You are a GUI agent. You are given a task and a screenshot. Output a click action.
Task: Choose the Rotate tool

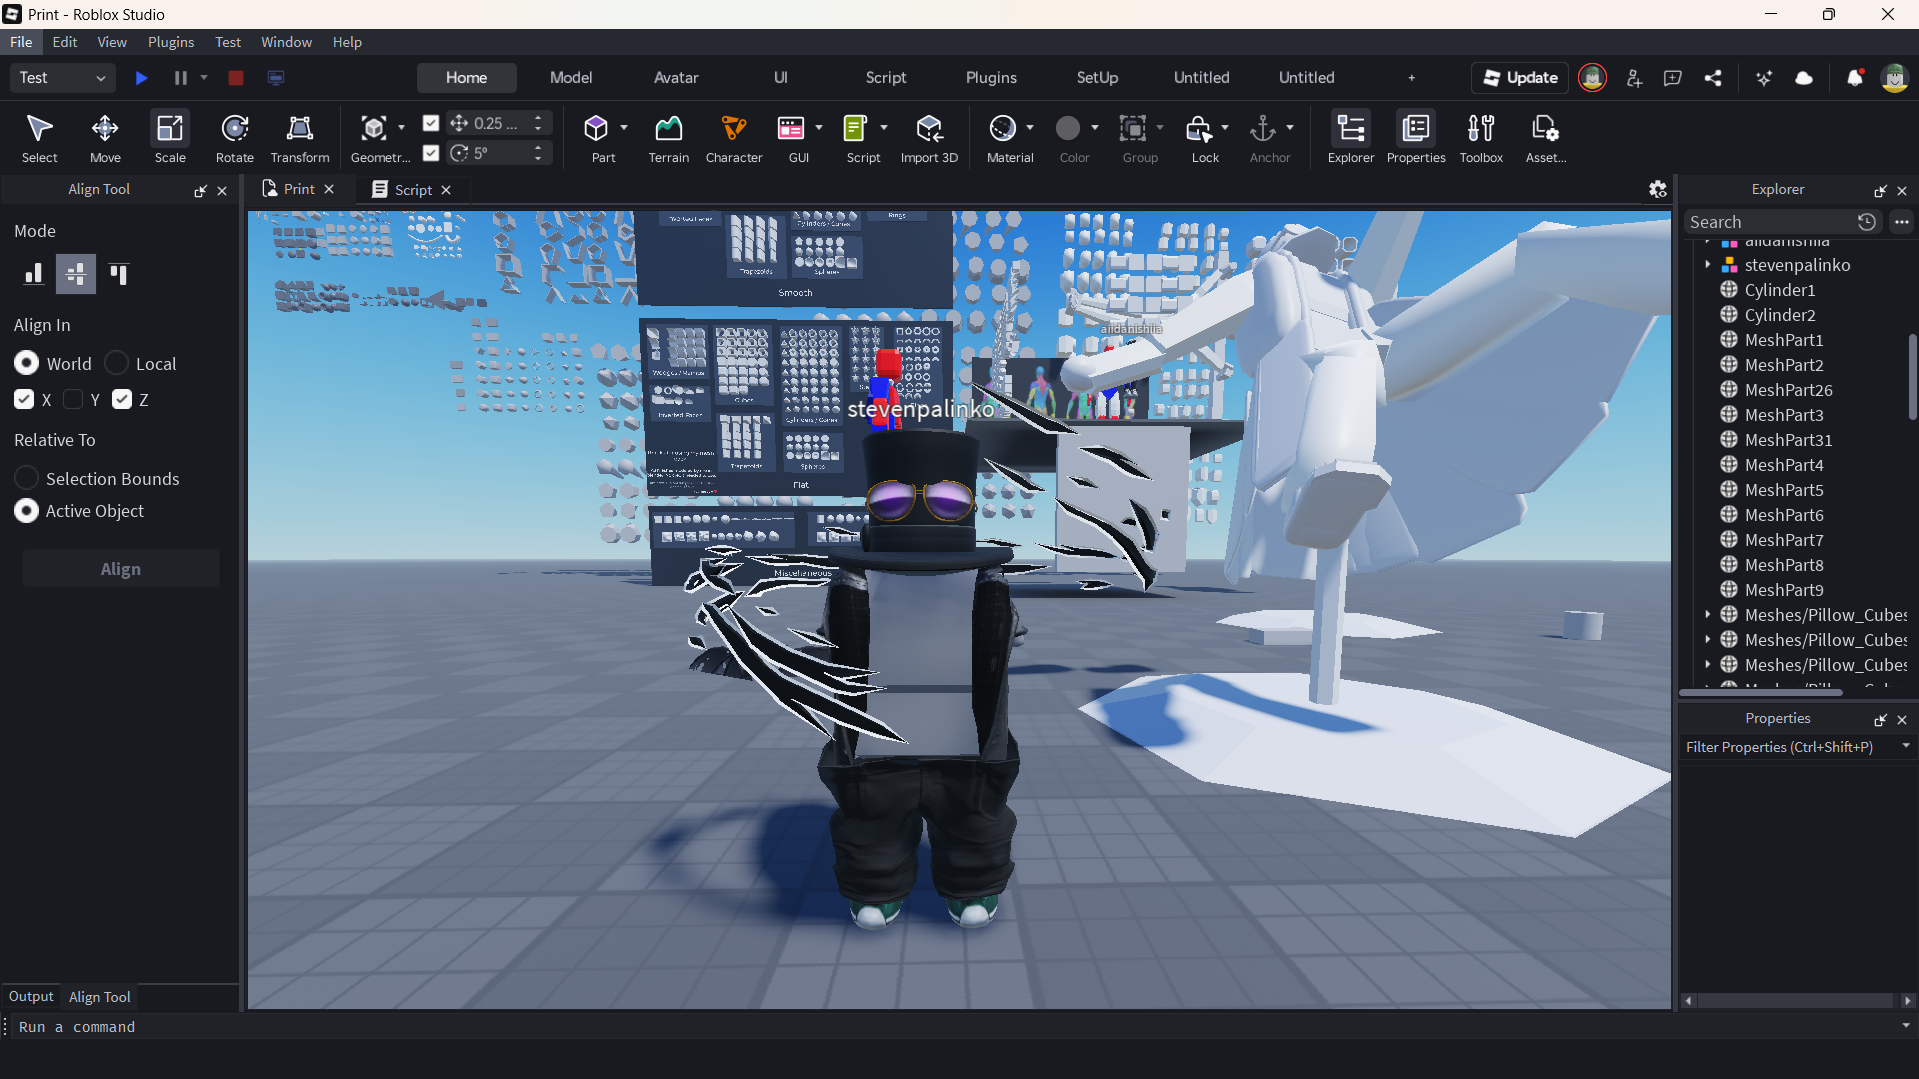coord(235,138)
